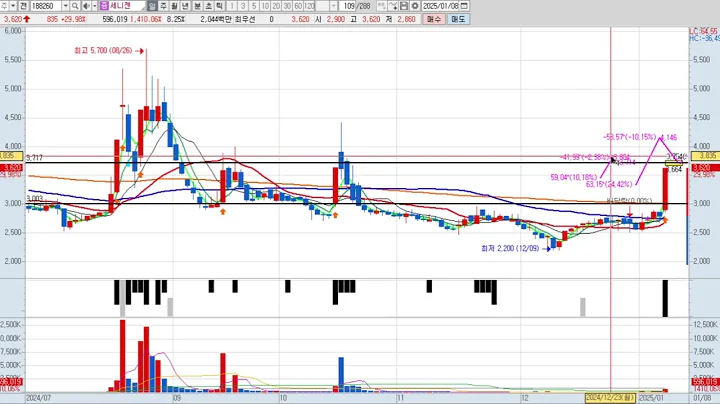Open the stock code history dropdown
The width and height of the screenshot is (720, 404).
[x=65, y=6]
